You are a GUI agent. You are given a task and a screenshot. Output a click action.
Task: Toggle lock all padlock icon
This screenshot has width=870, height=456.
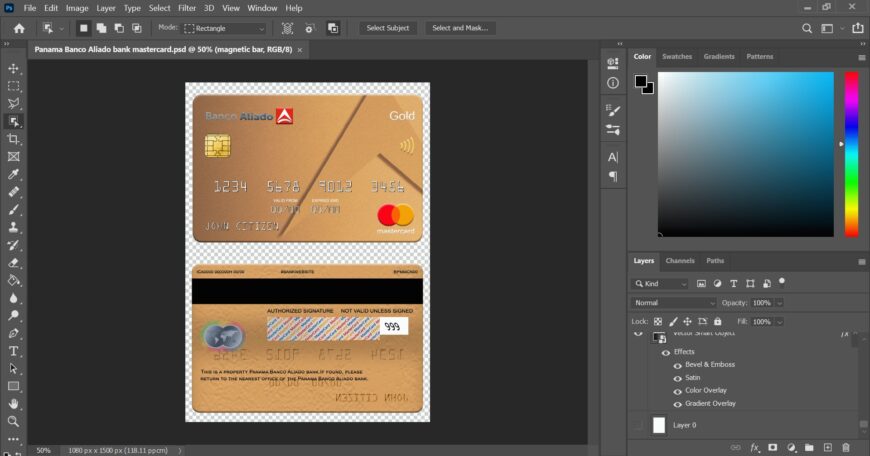pos(717,322)
